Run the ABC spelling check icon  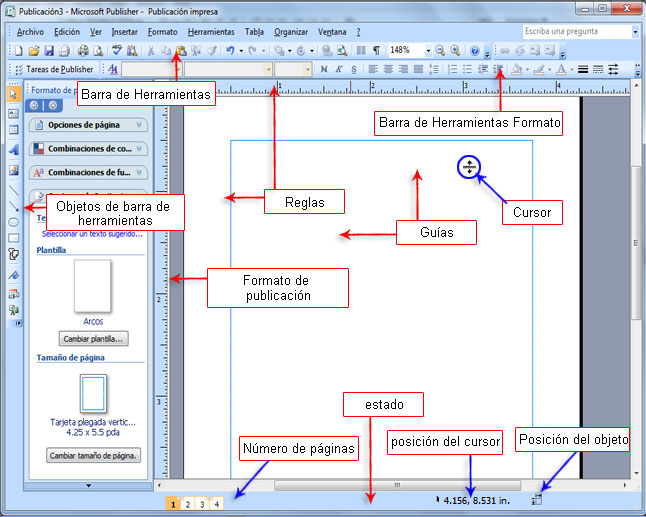point(117,51)
